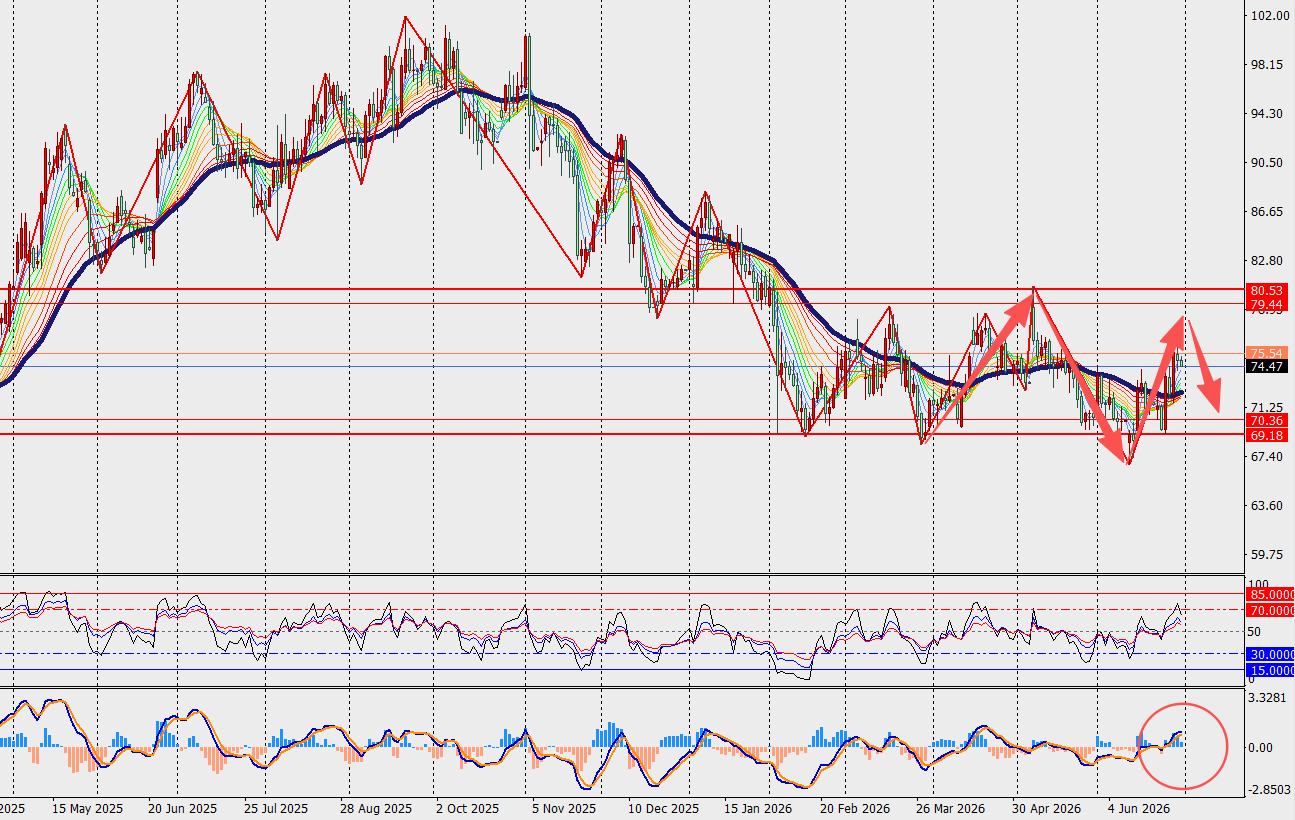Select the downward red arrow at chart right
The width and height of the screenshot is (1295, 820).
pos(1203,367)
